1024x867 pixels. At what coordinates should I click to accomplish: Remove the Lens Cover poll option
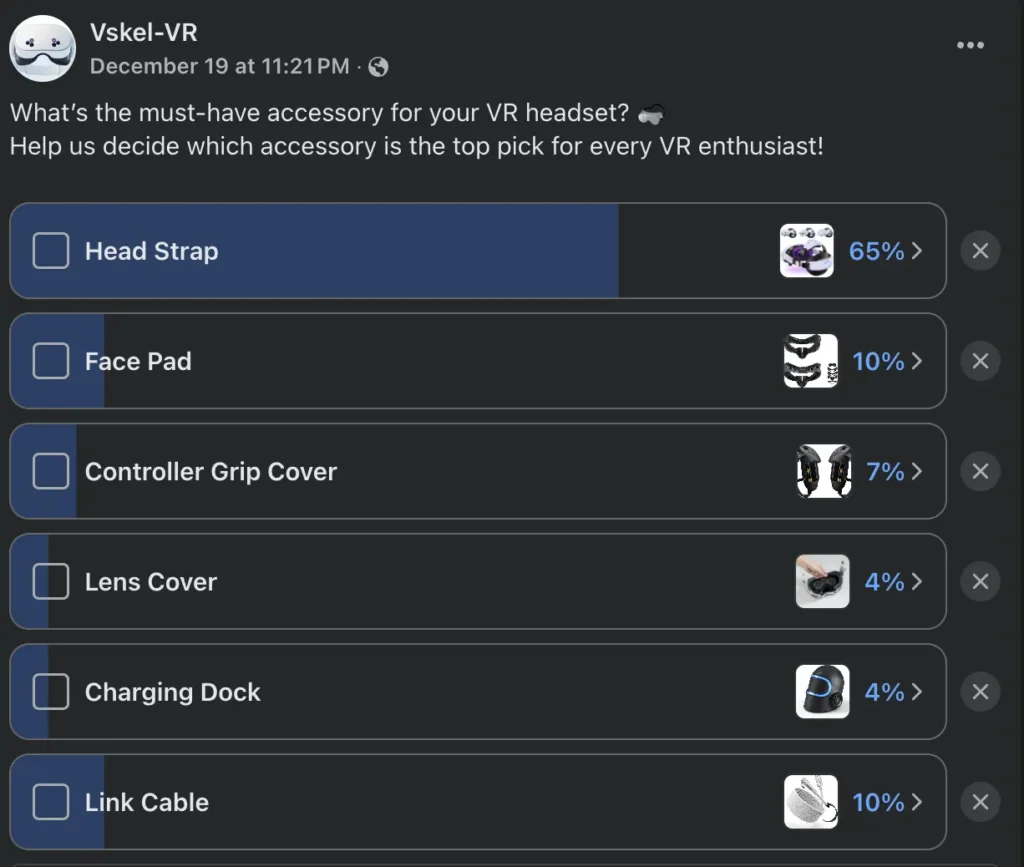pyautogui.click(x=980, y=582)
